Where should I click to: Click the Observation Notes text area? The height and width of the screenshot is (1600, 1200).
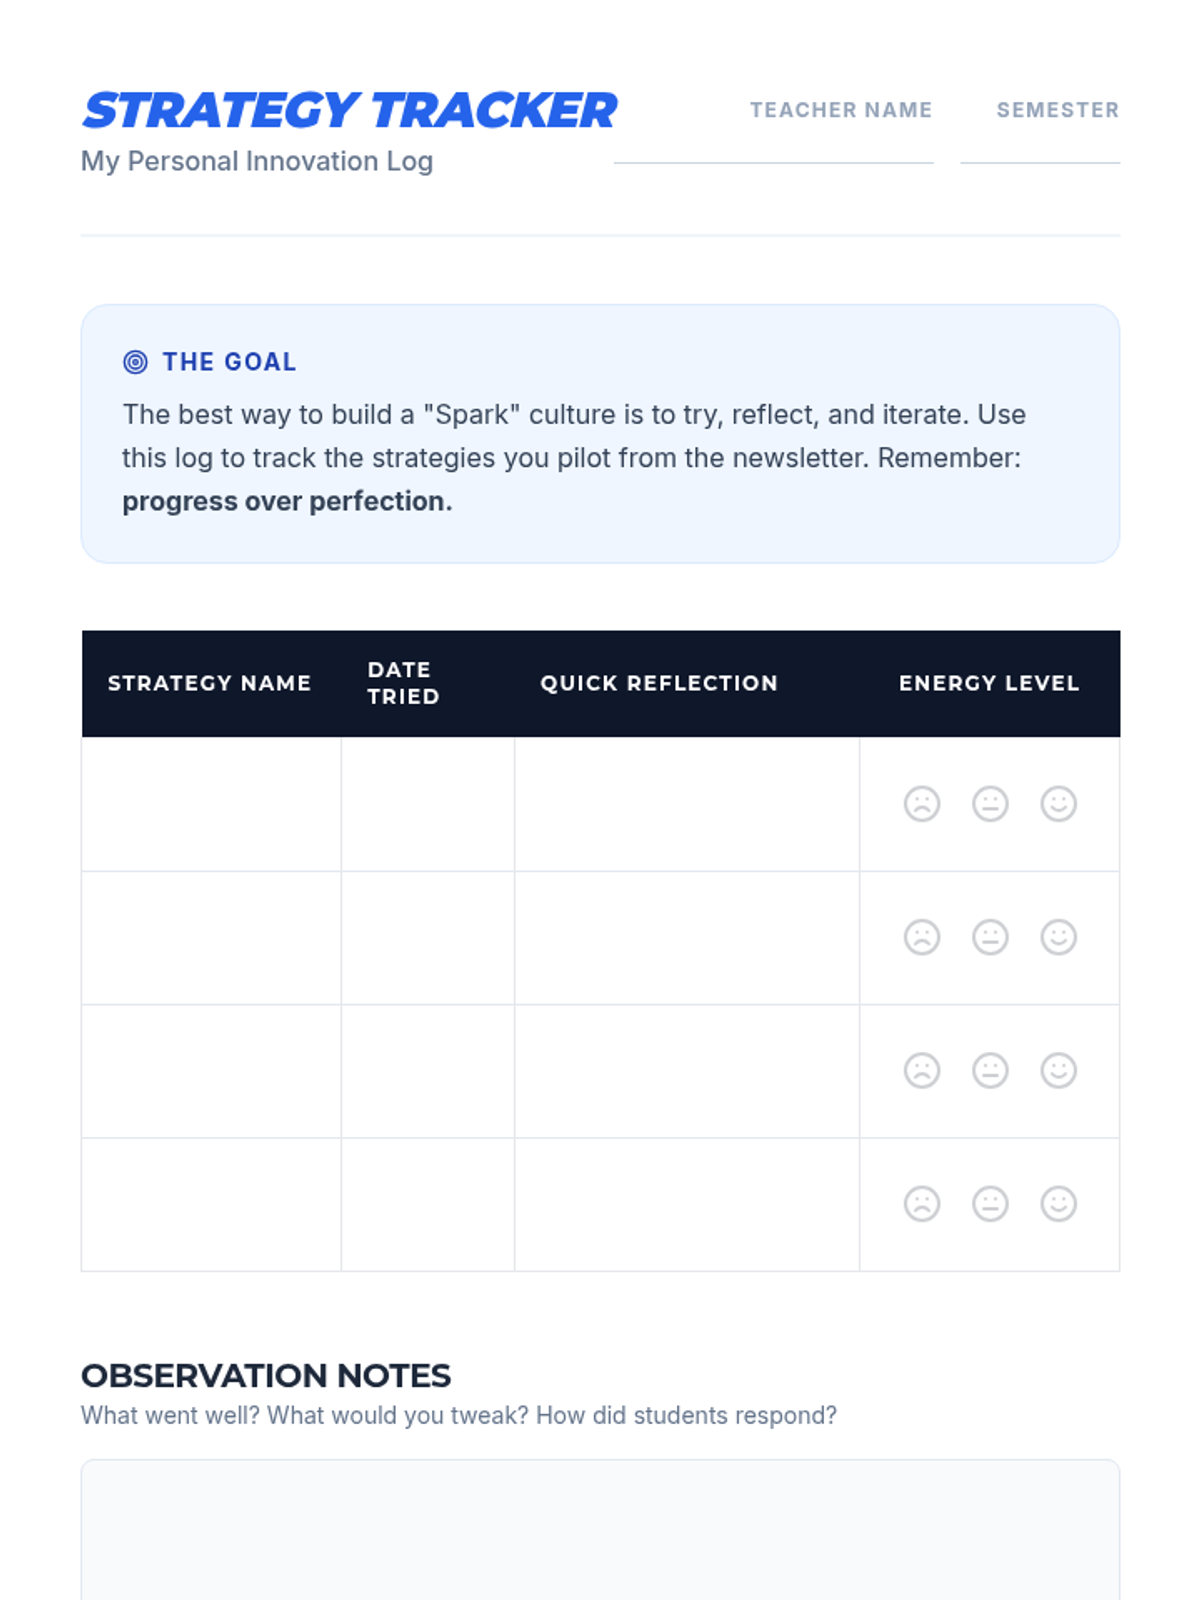tap(600, 1530)
